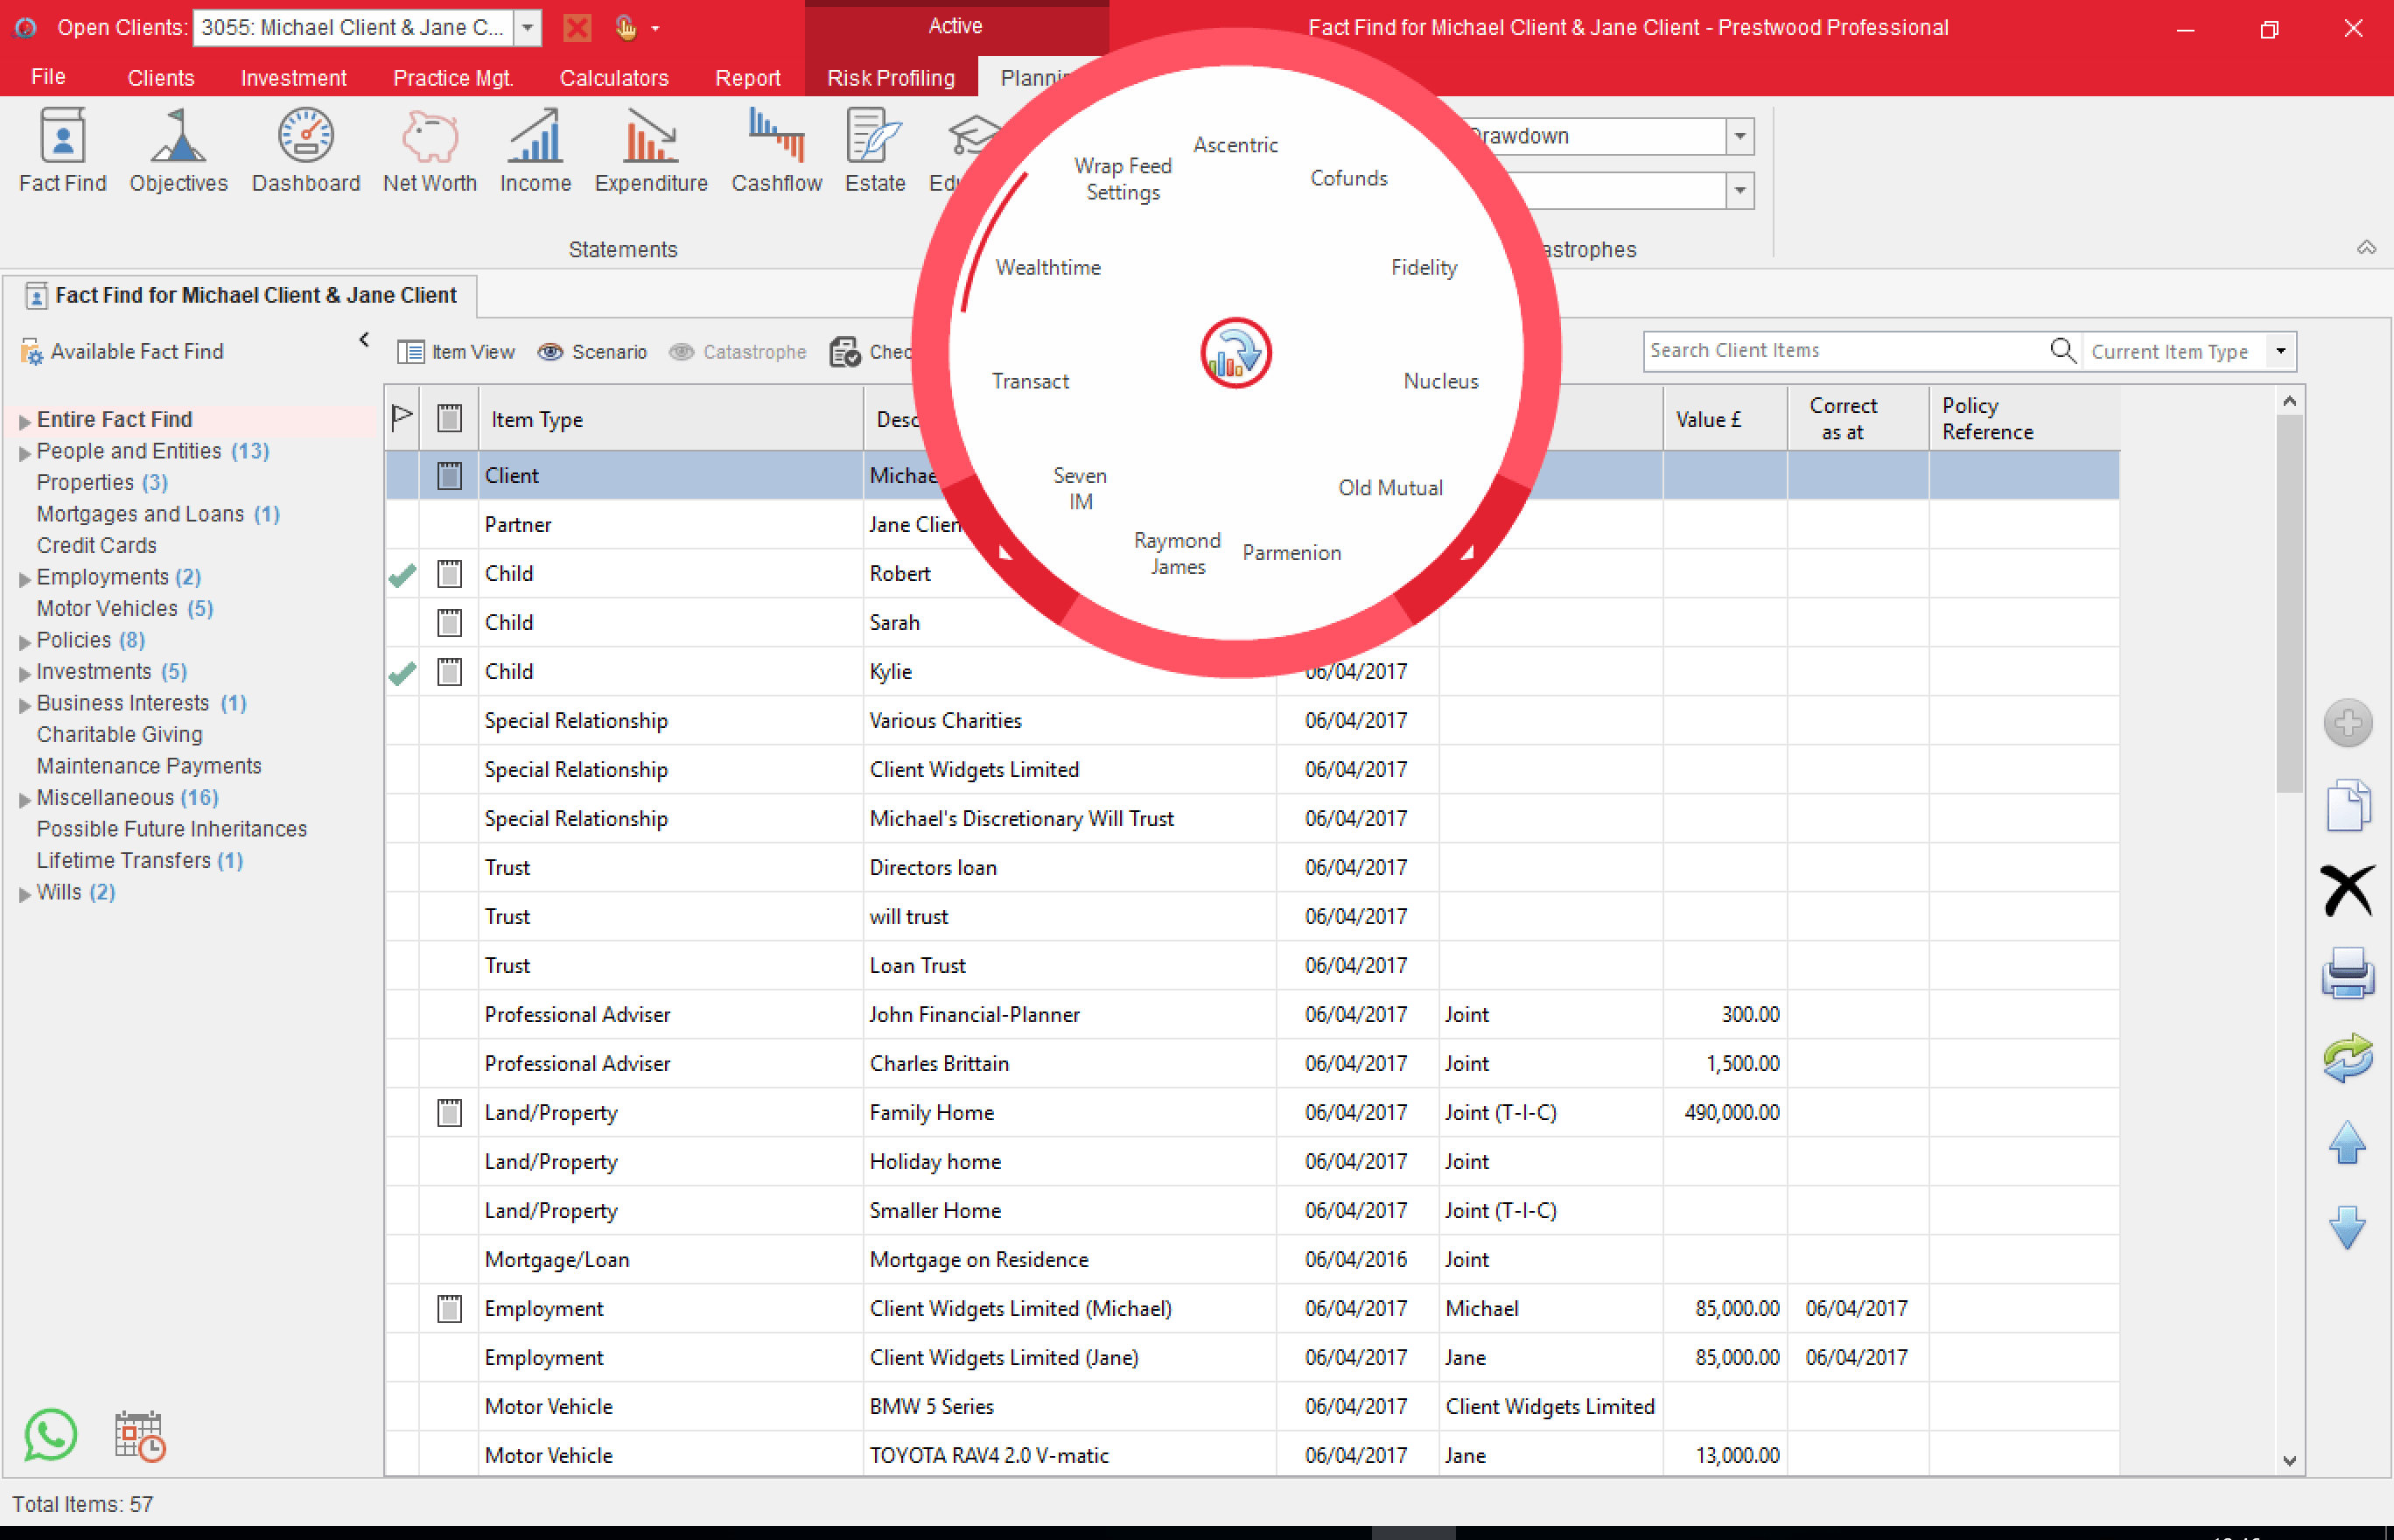Expand the Investments tree item
This screenshot has height=1540, width=2394.
[x=24, y=671]
